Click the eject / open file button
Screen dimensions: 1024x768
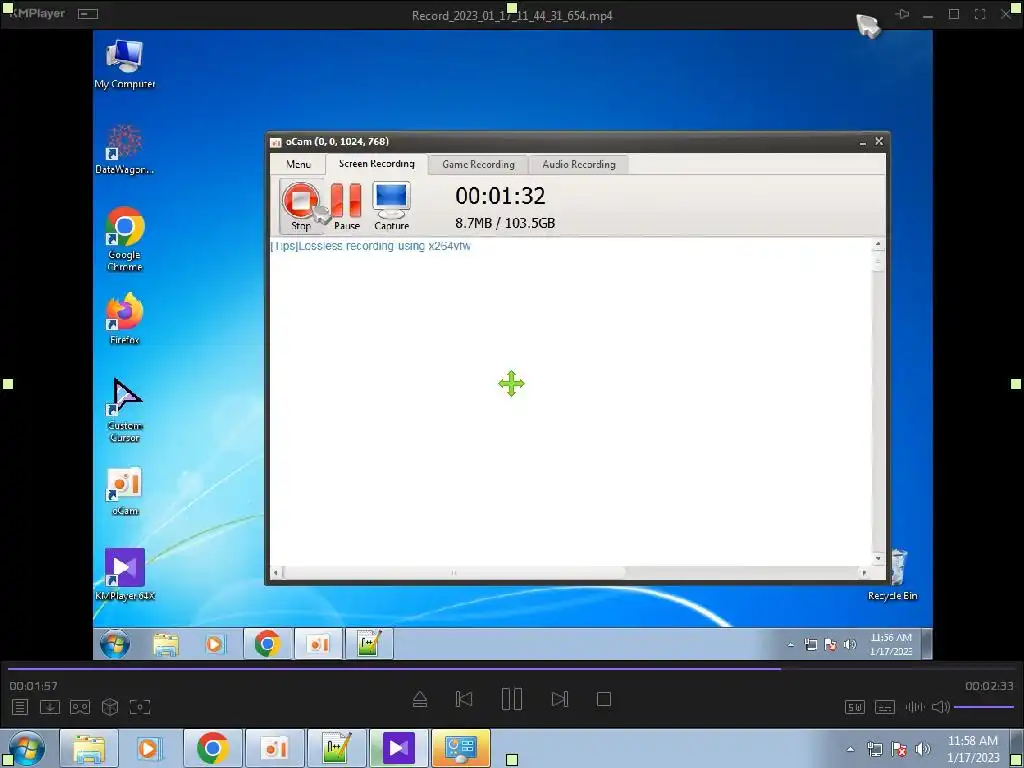[x=420, y=699]
